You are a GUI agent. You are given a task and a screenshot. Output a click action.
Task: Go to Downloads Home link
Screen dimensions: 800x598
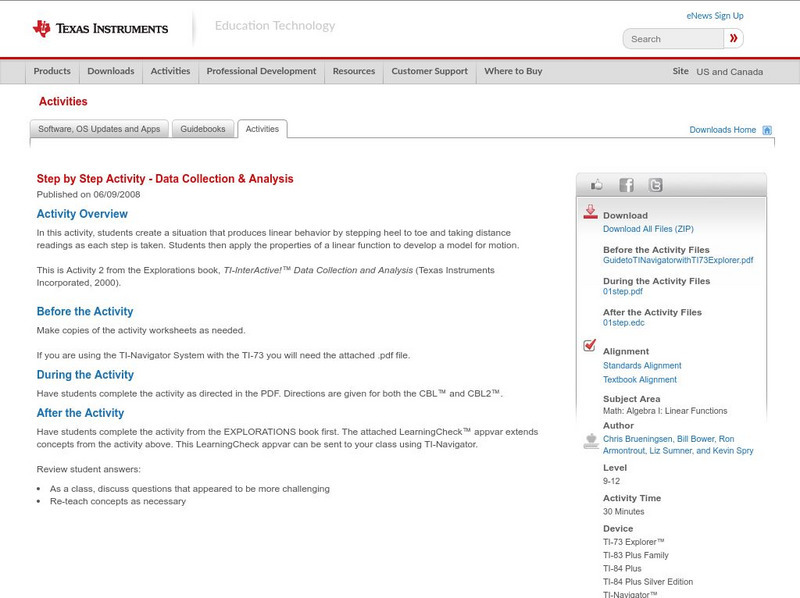pos(722,130)
